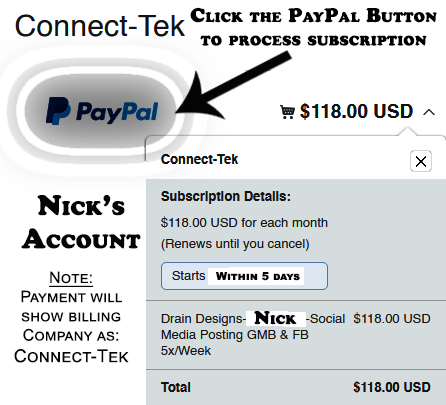Click the item price $118.00 USD
This screenshot has height=405, width=446.
(x=392, y=319)
